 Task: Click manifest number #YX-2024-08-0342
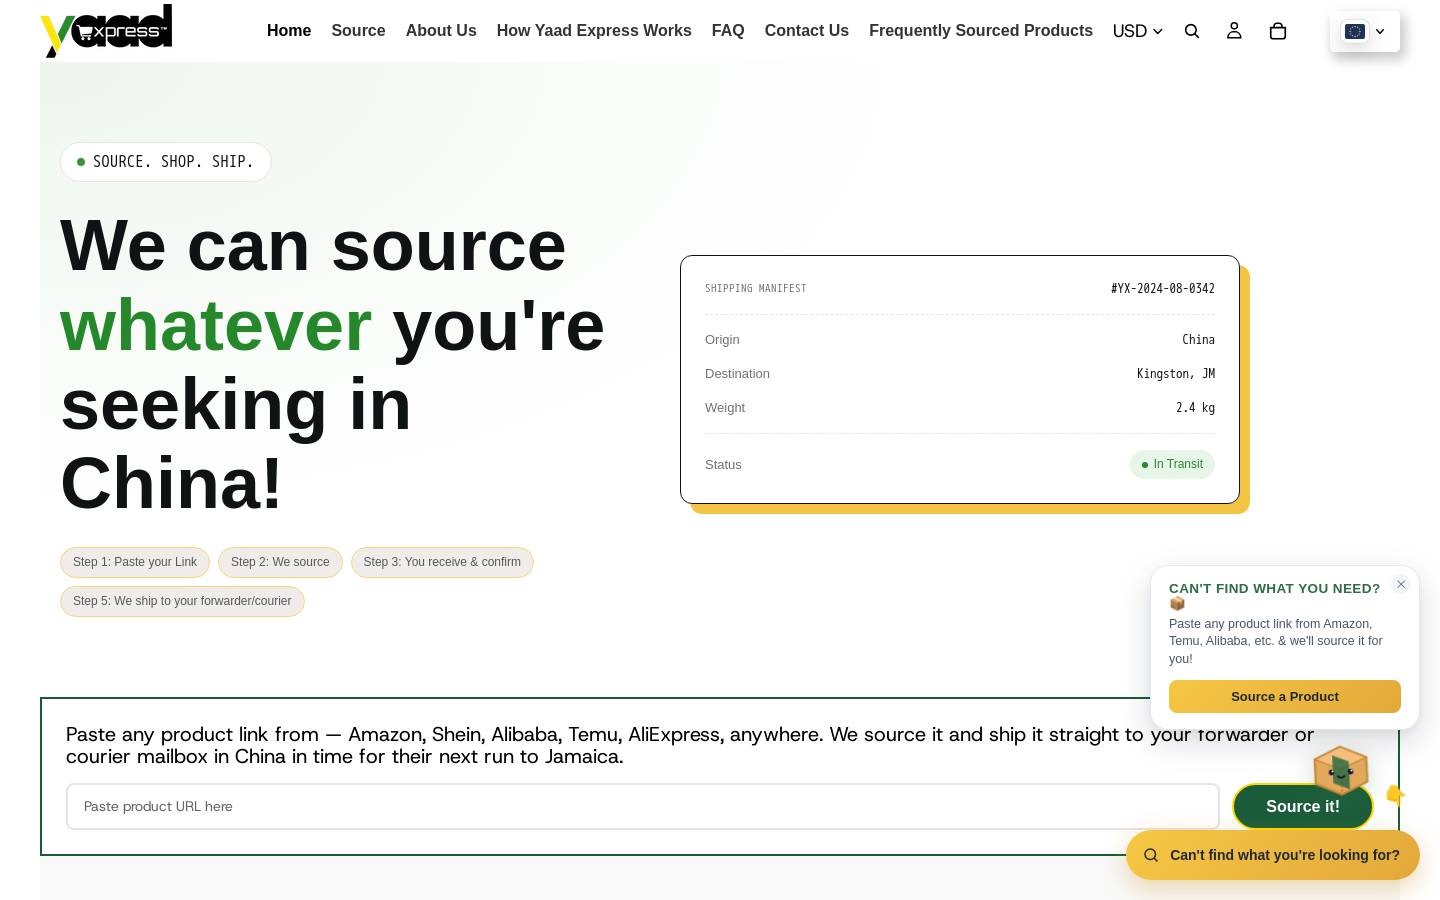(x=1163, y=289)
